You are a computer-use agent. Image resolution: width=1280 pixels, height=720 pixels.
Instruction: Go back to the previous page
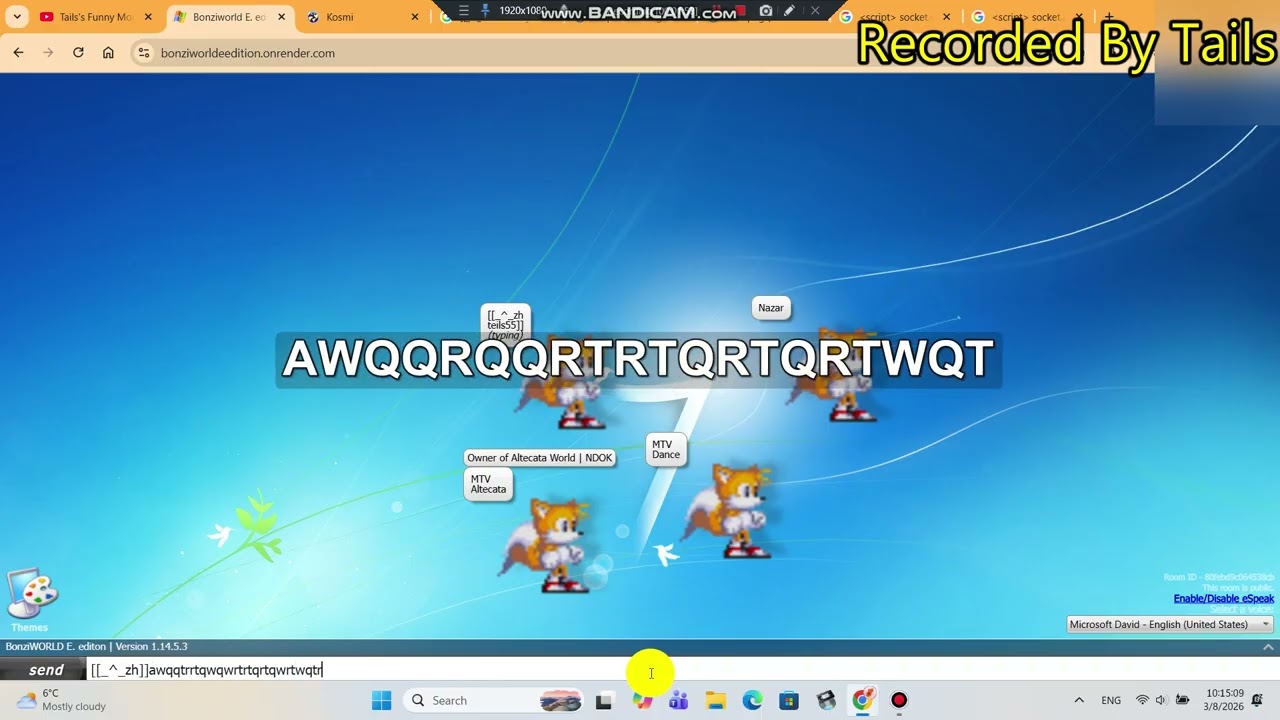pos(18,53)
